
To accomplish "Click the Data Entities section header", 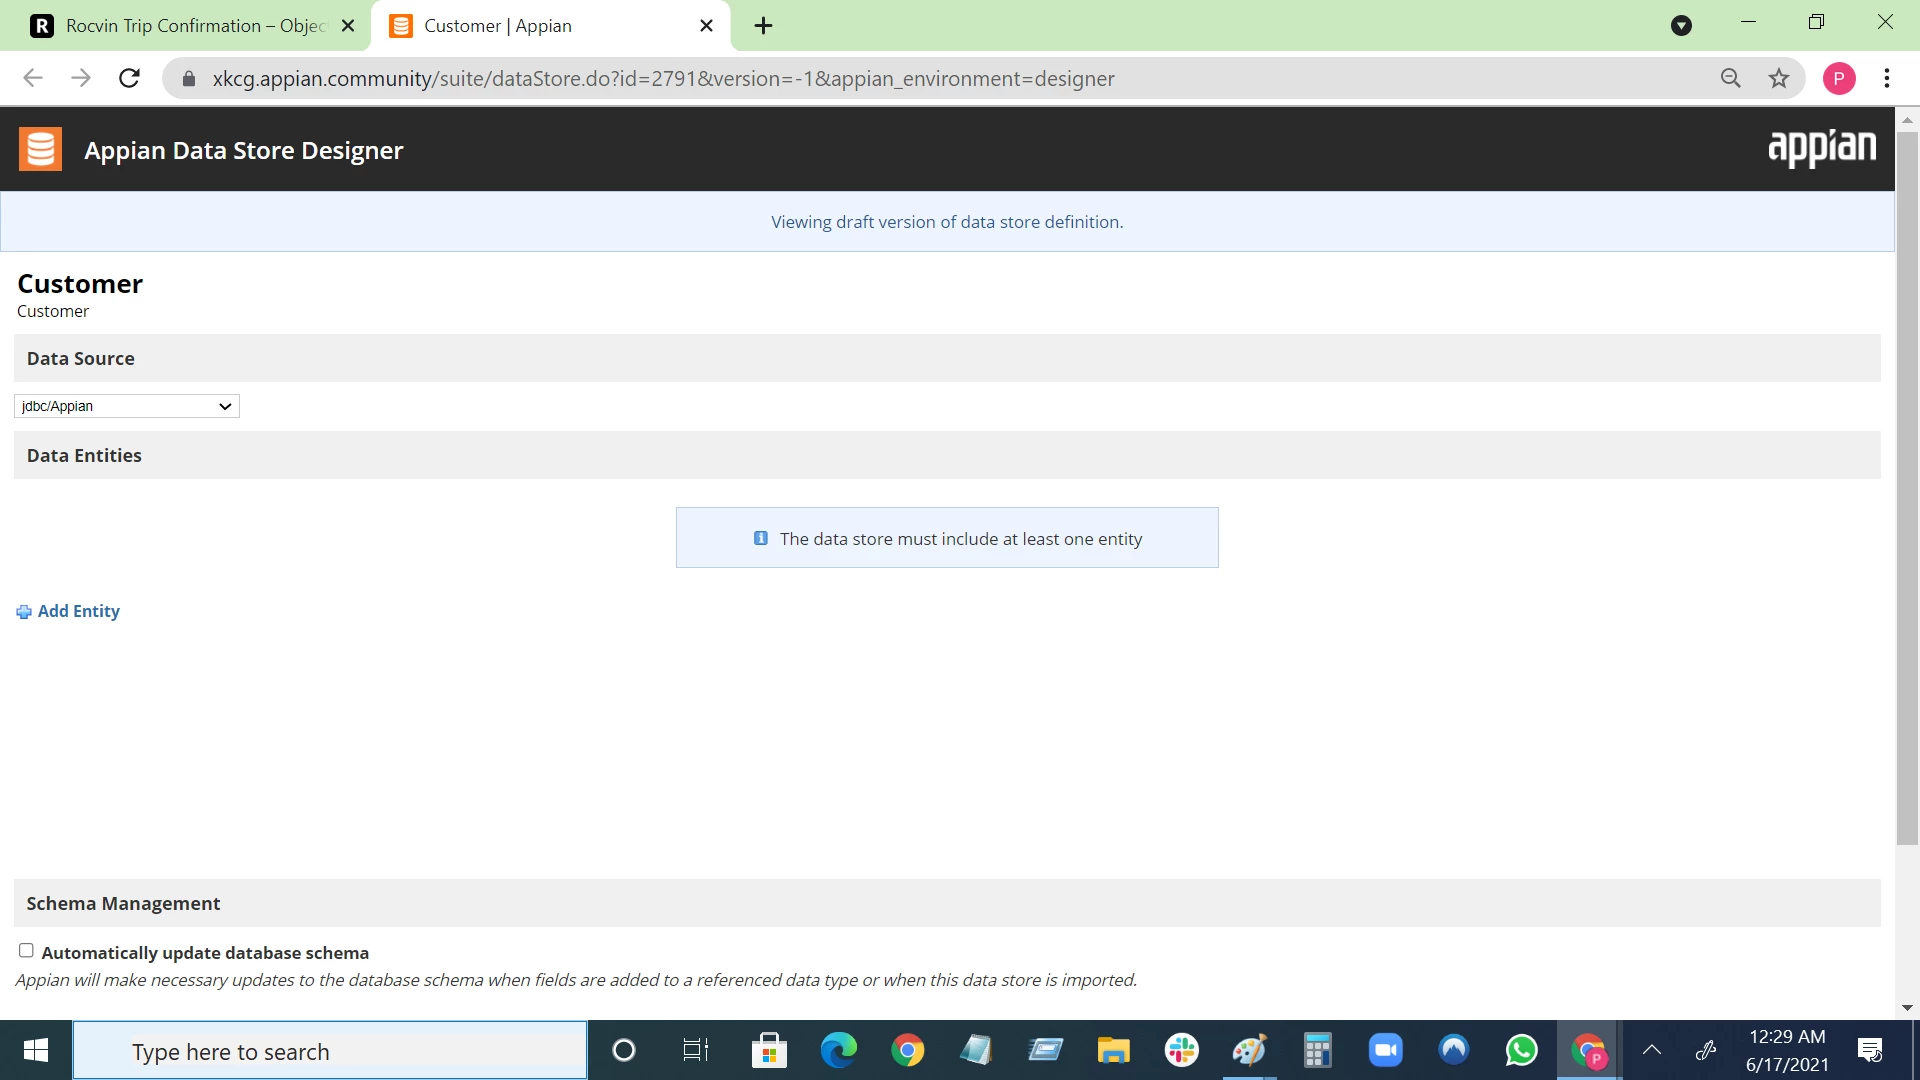I will point(947,455).
